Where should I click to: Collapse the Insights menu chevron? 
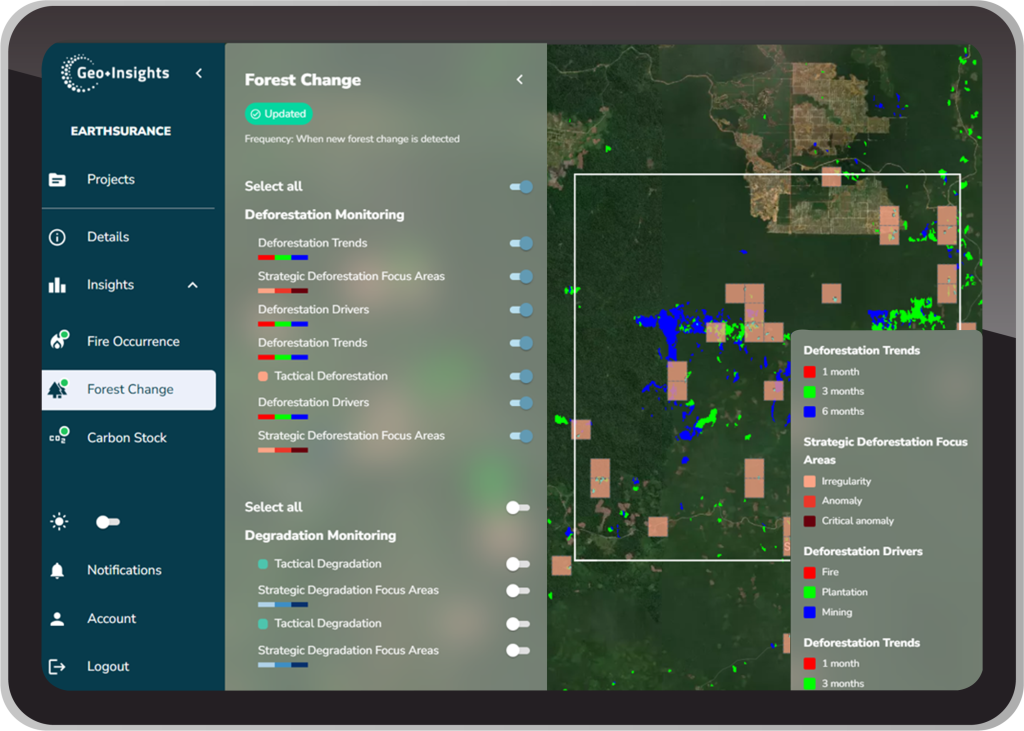193,285
